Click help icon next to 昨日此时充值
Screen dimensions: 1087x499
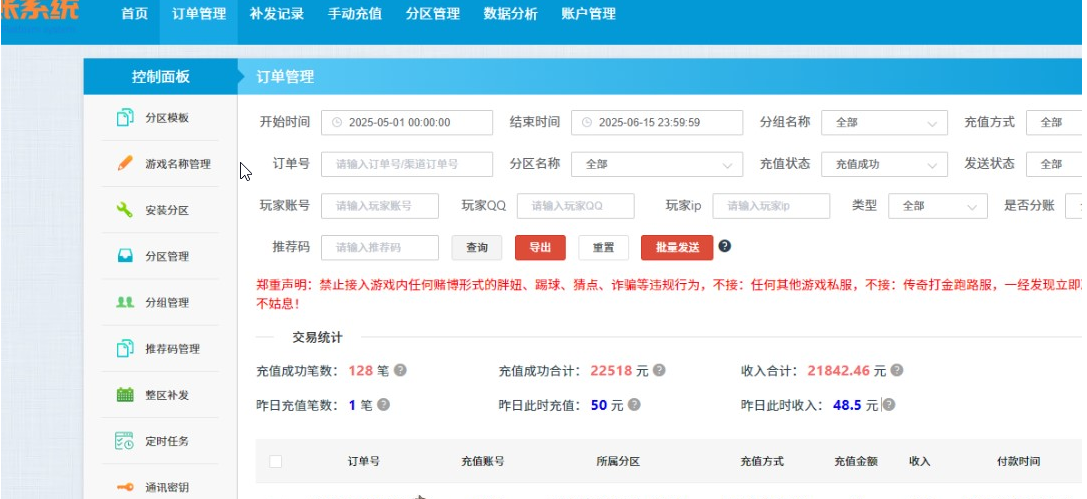tap(634, 405)
